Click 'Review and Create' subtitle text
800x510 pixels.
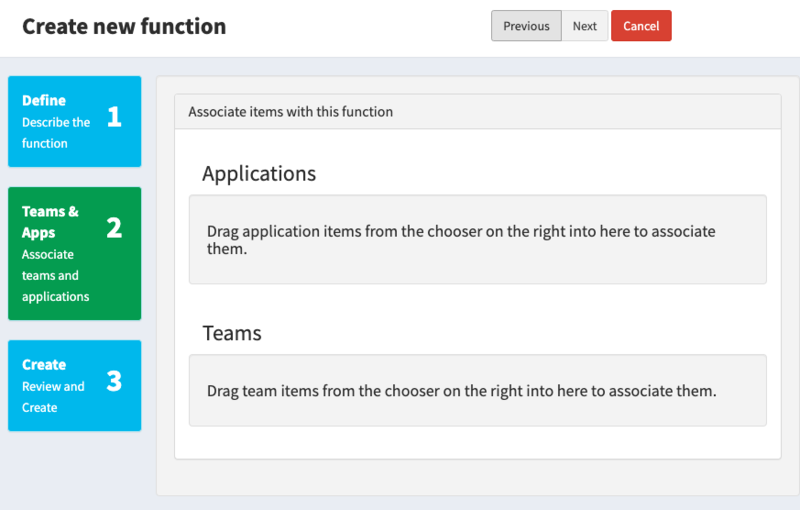pyautogui.click(x=53, y=397)
